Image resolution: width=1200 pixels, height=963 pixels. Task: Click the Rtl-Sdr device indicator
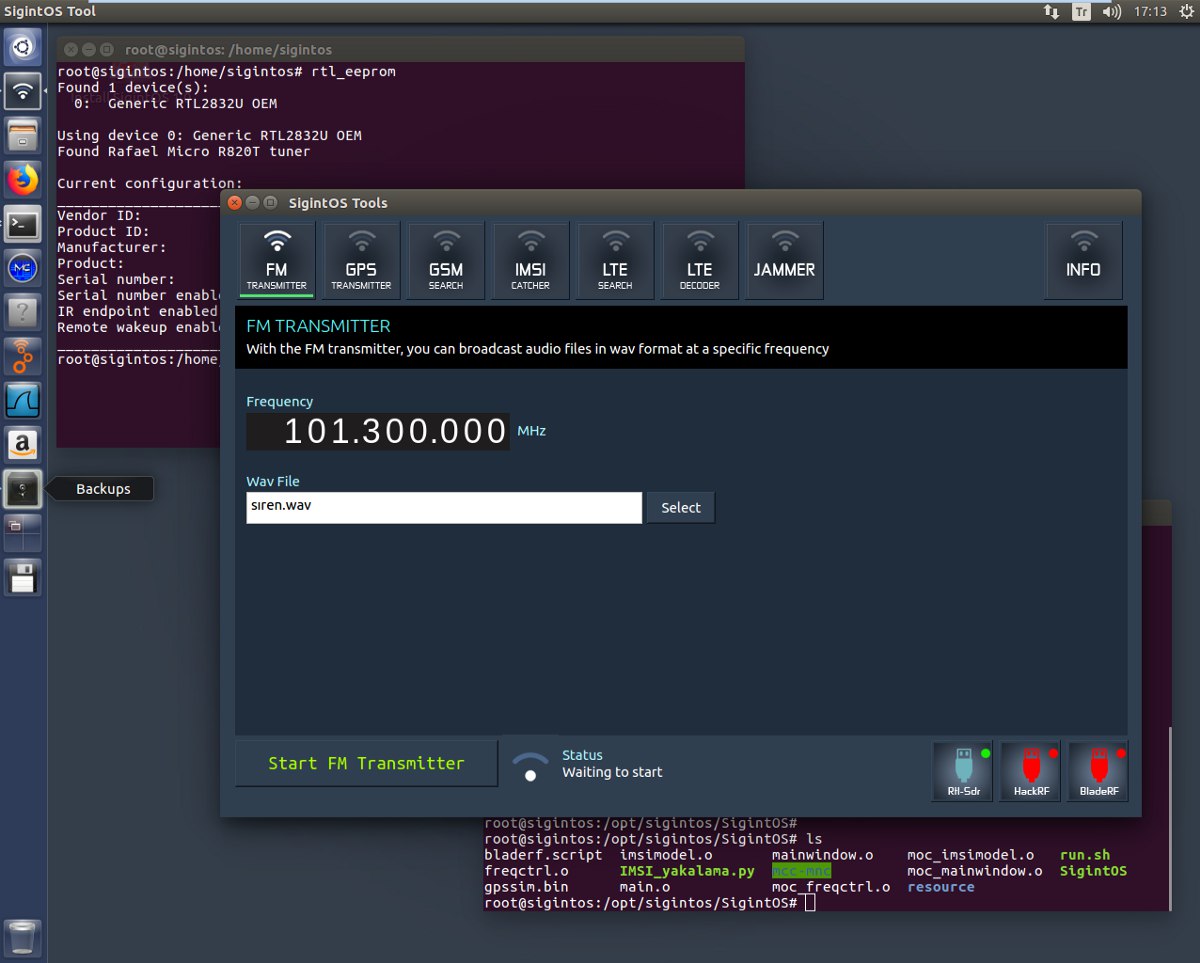pyautogui.click(x=963, y=771)
